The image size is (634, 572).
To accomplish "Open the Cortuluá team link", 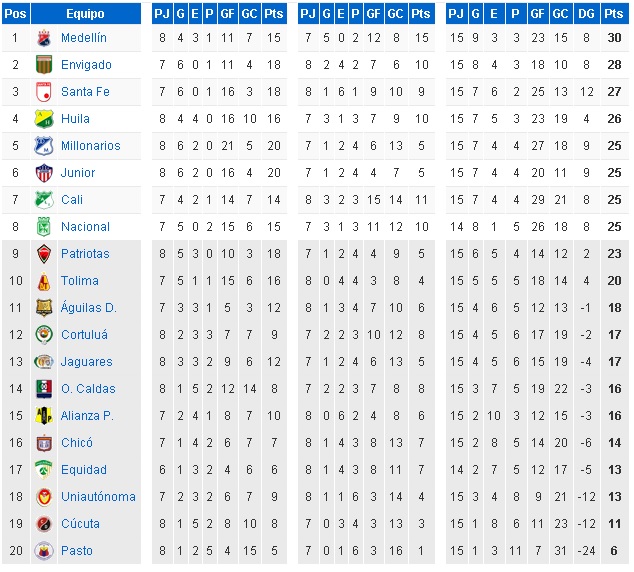I will point(85,335).
